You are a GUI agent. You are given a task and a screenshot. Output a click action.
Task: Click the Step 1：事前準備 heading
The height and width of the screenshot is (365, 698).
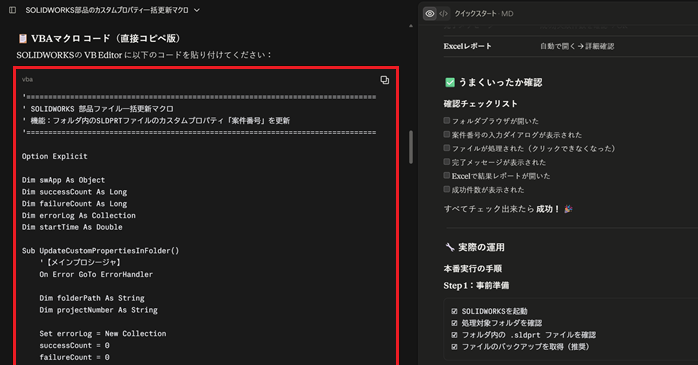pyautogui.click(x=476, y=285)
